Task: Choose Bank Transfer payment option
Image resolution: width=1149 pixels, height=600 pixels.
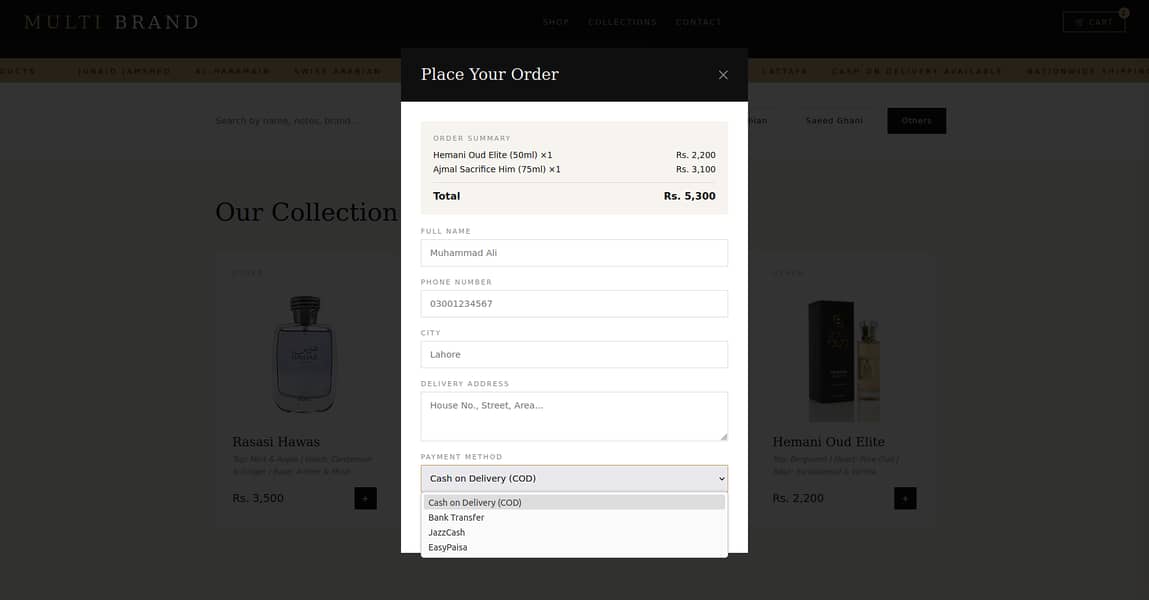Action: [x=574, y=517]
